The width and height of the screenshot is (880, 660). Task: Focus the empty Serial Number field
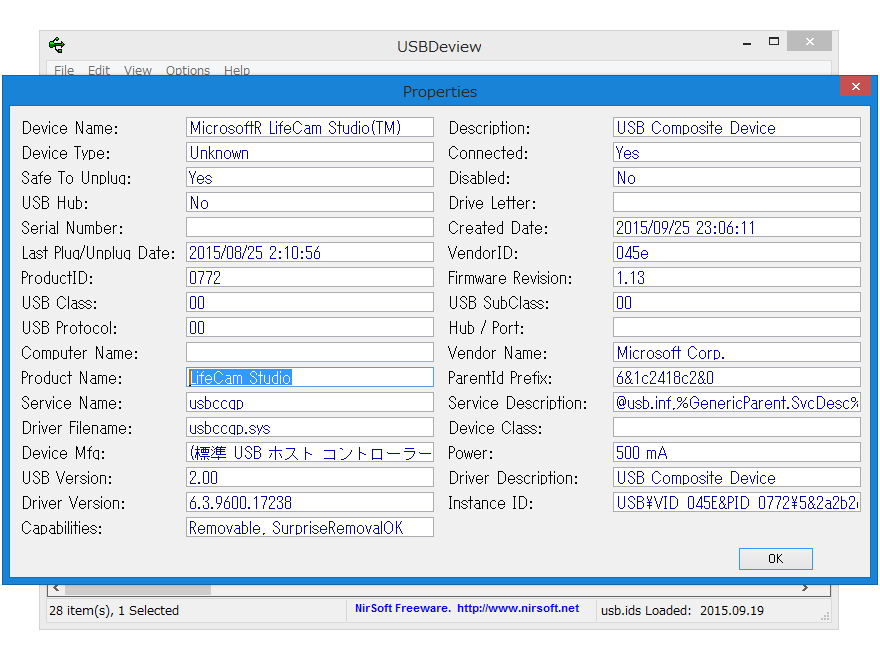coord(310,227)
